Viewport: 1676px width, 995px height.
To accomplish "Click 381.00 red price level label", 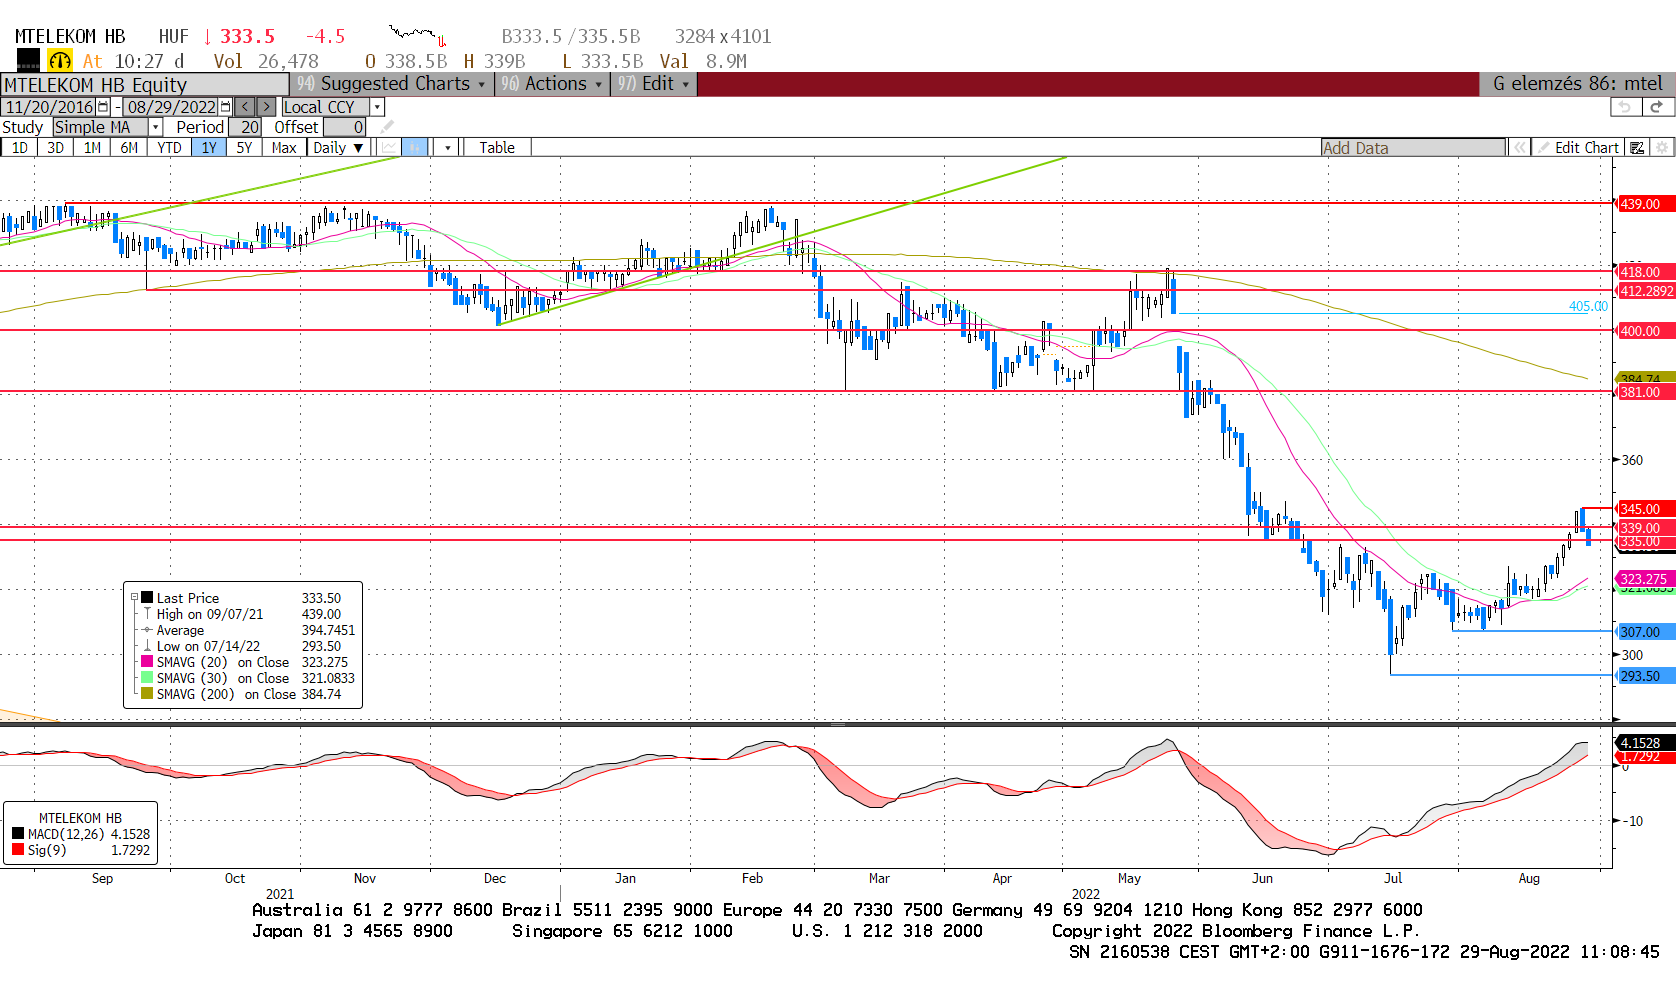I will click(1645, 392).
